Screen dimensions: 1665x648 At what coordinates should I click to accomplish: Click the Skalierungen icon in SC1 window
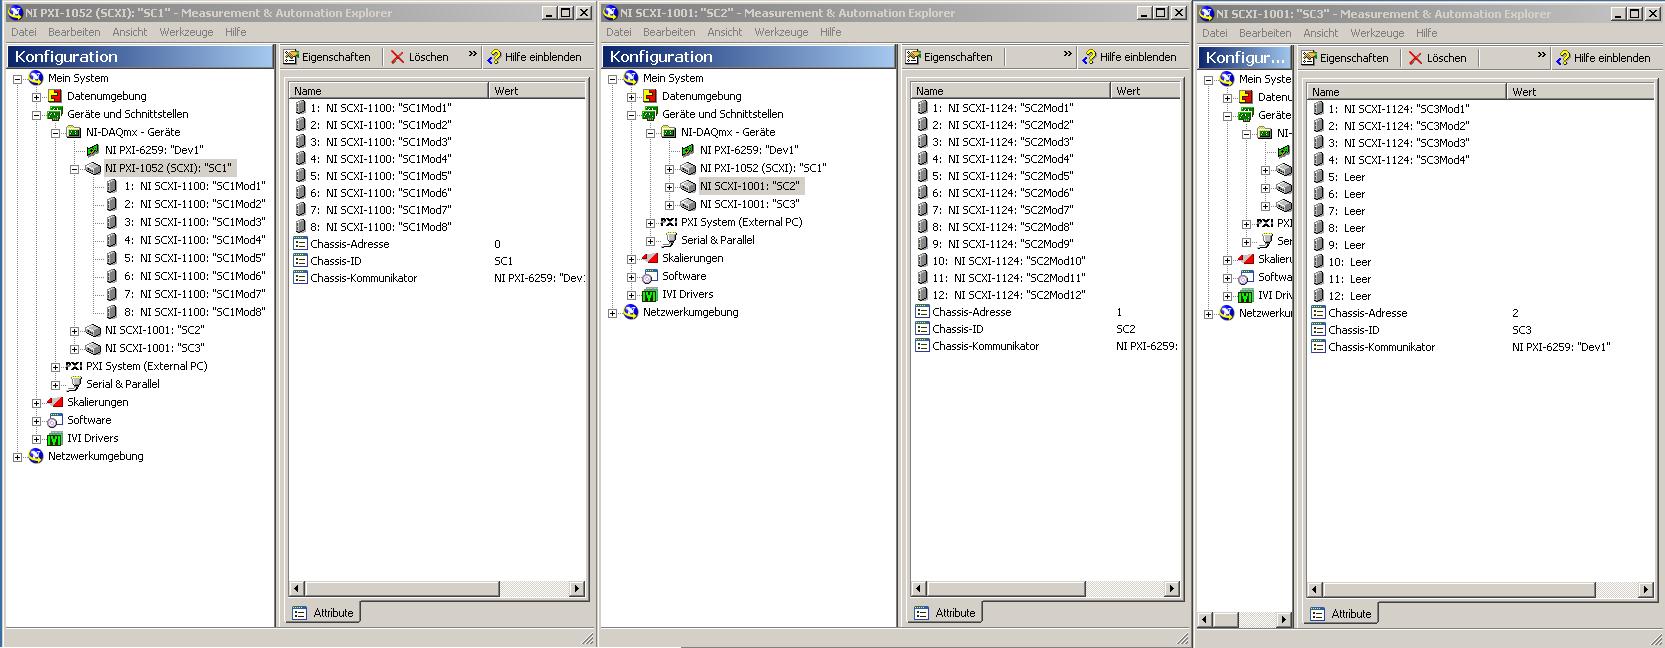[55, 402]
